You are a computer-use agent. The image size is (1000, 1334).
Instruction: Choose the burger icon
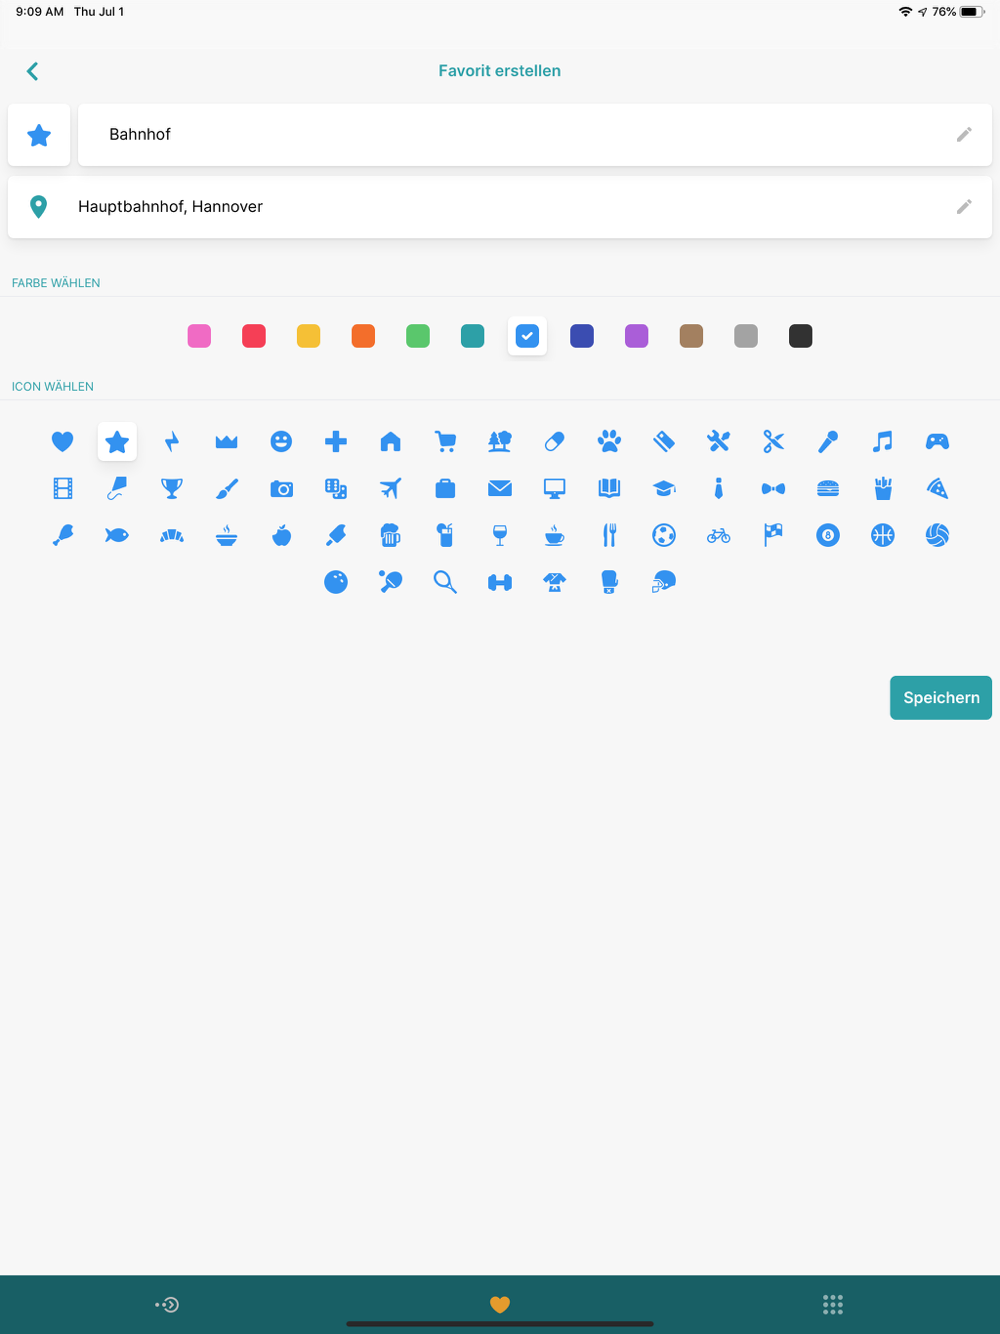coord(828,488)
